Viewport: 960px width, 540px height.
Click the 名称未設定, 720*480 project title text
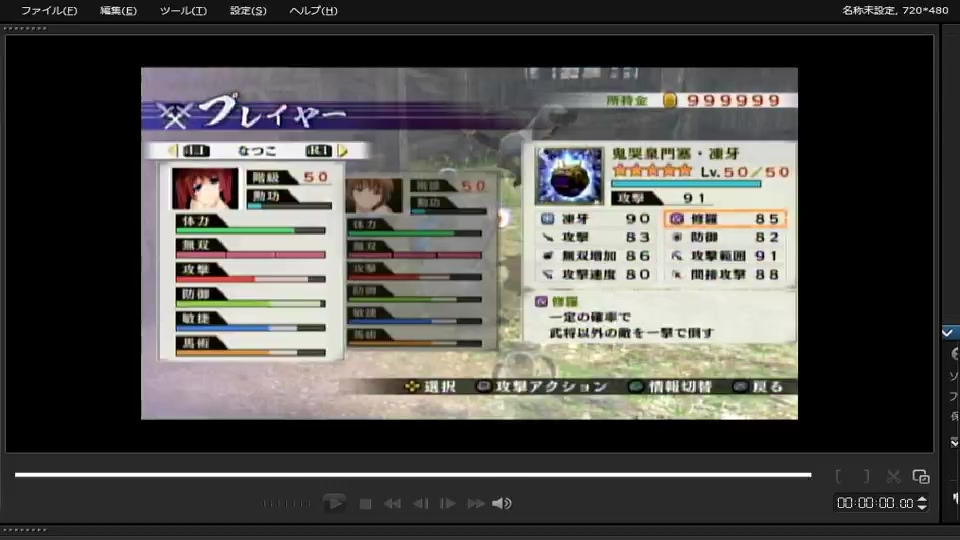pos(895,10)
